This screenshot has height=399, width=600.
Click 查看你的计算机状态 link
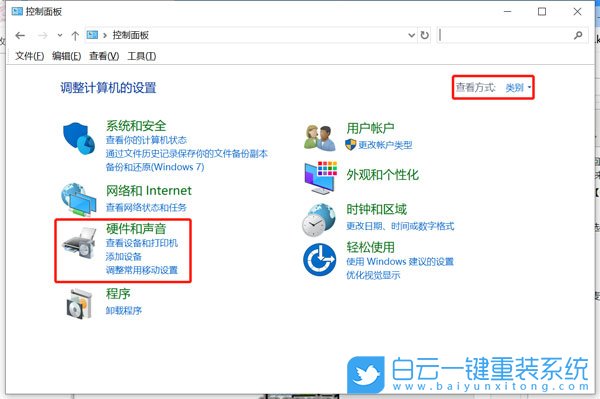pos(146,140)
